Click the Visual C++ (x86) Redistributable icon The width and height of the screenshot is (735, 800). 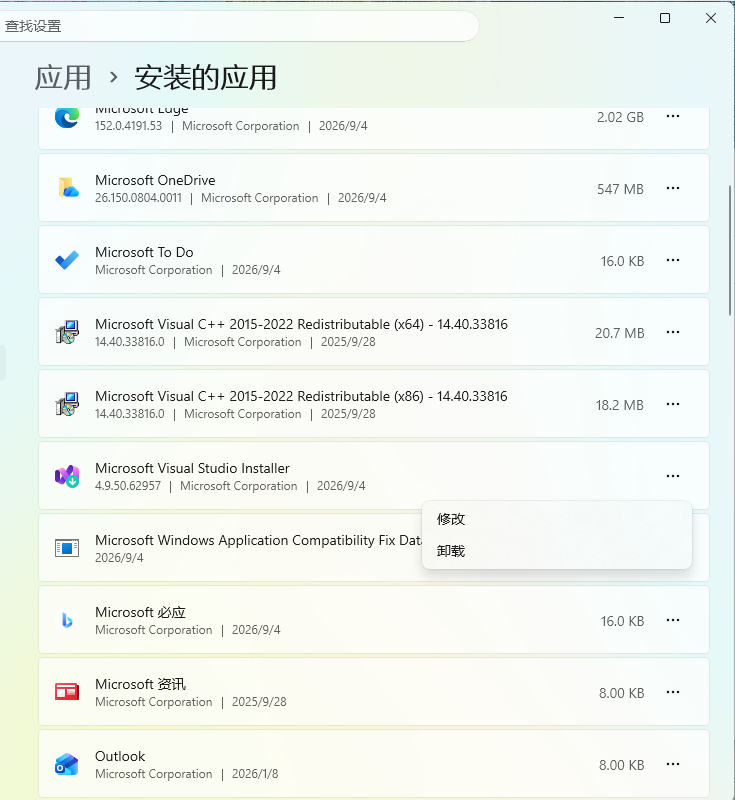[67, 404]
